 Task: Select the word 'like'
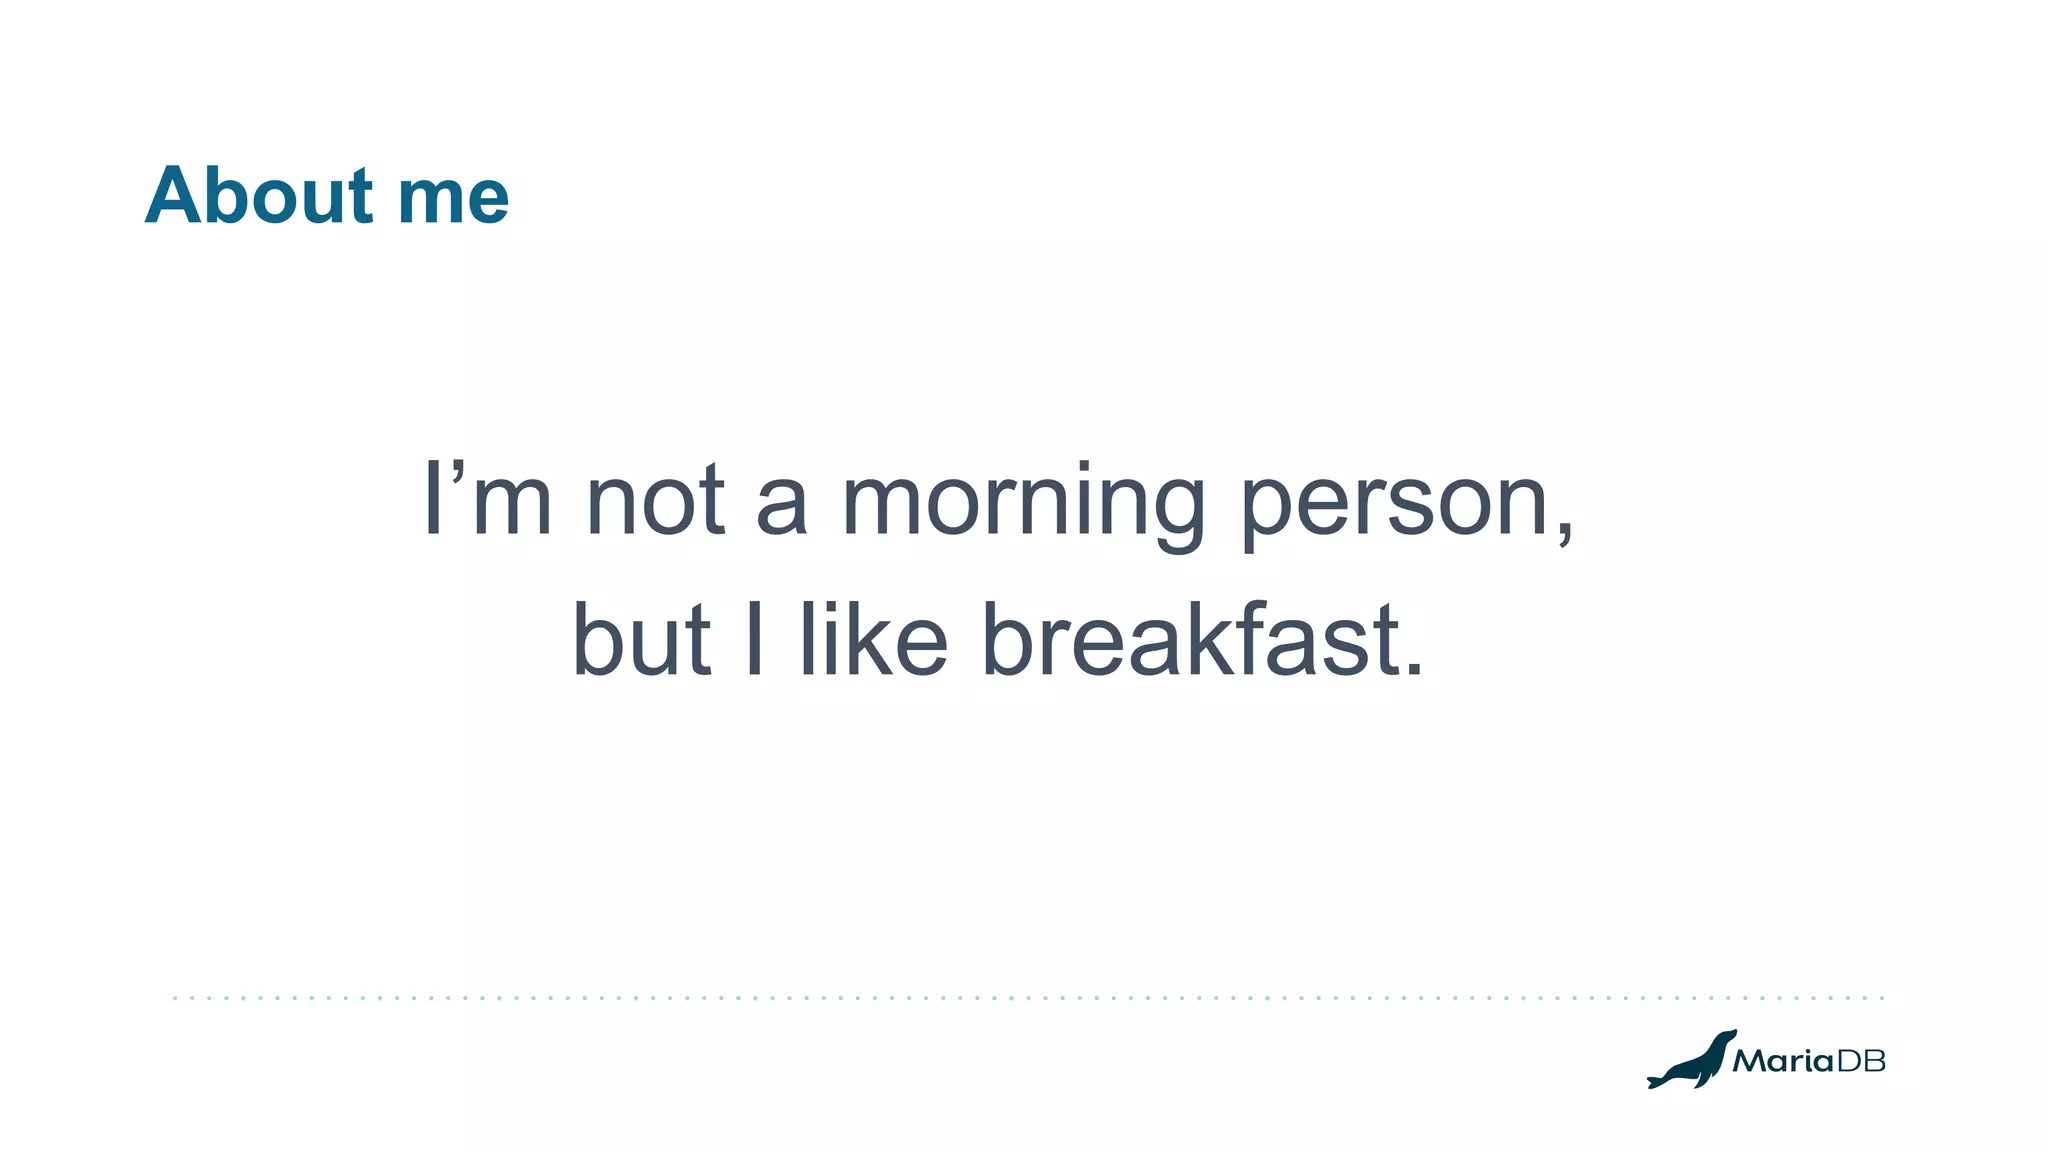(873, 638)
